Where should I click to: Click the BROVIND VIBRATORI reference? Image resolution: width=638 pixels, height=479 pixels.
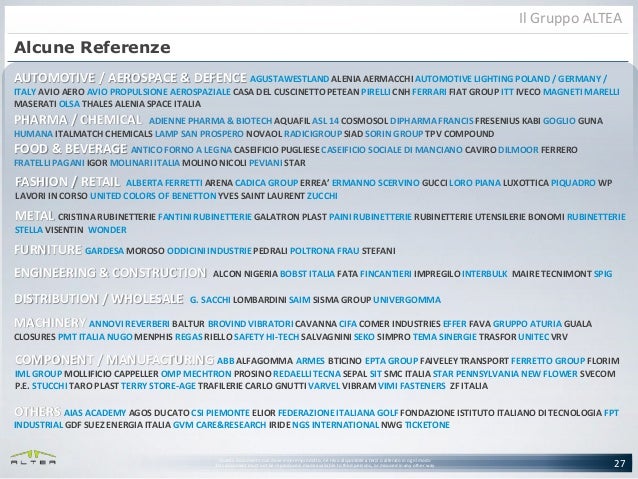[250, 324]
